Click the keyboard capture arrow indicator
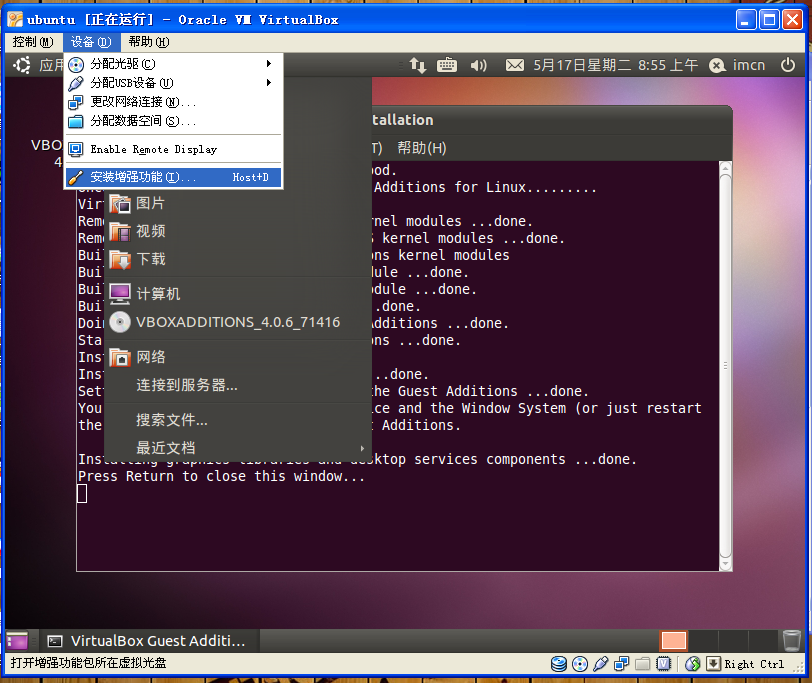The width and height of the screenshot is (812, 683). point(713,664)
